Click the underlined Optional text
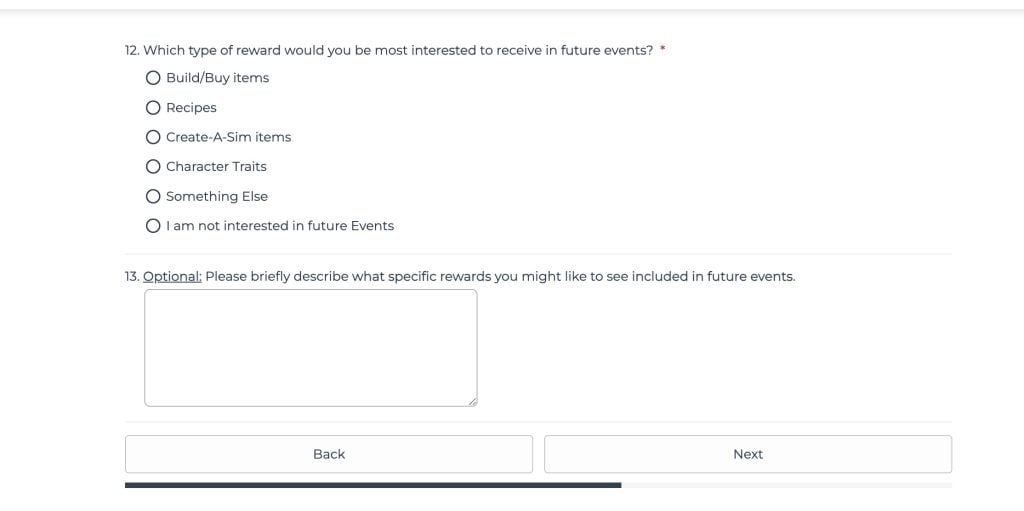1024x511 pixels. 172,277
